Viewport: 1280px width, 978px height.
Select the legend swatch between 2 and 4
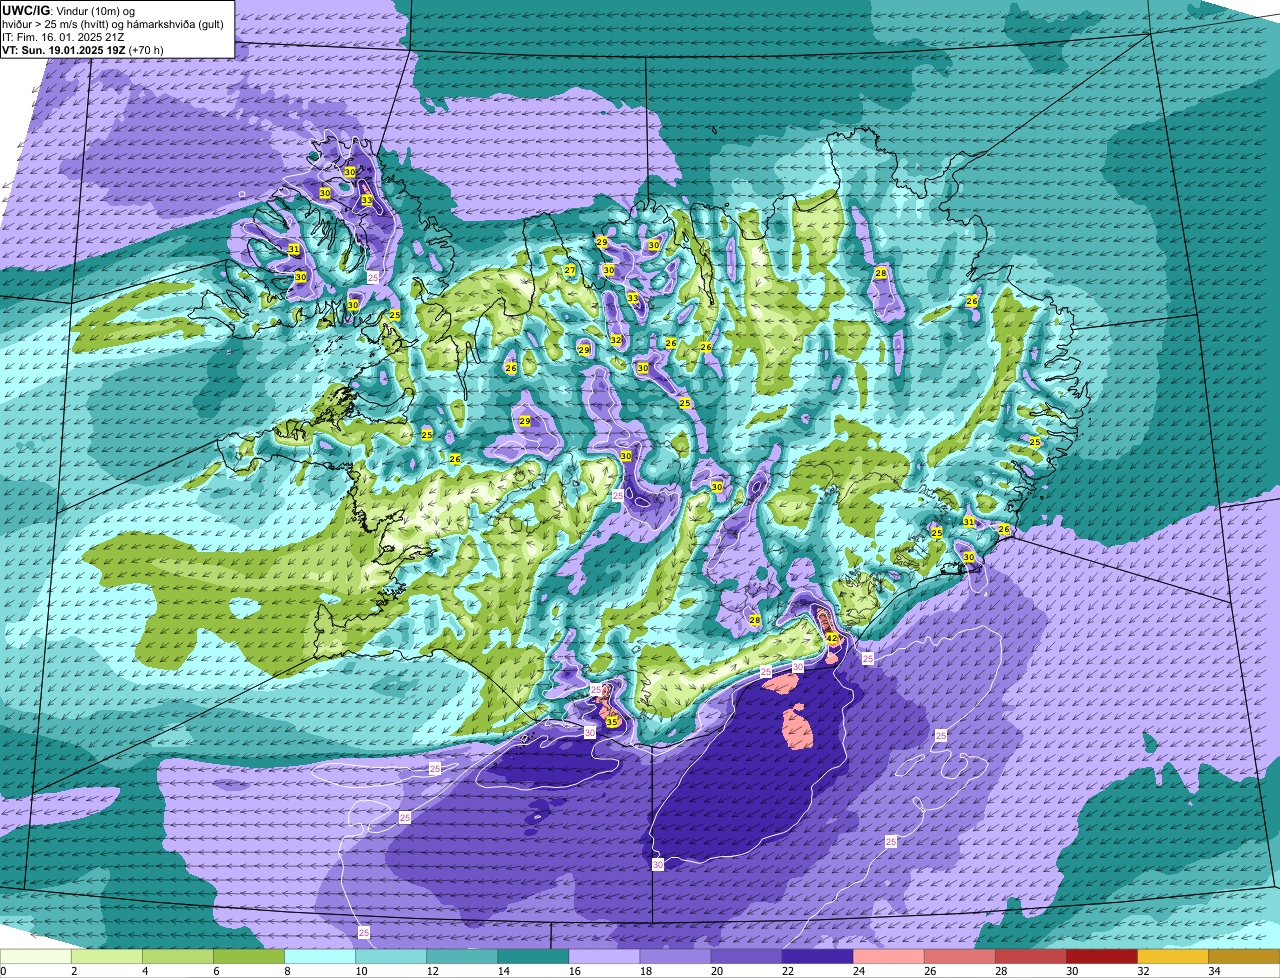(x=107, y=956)
